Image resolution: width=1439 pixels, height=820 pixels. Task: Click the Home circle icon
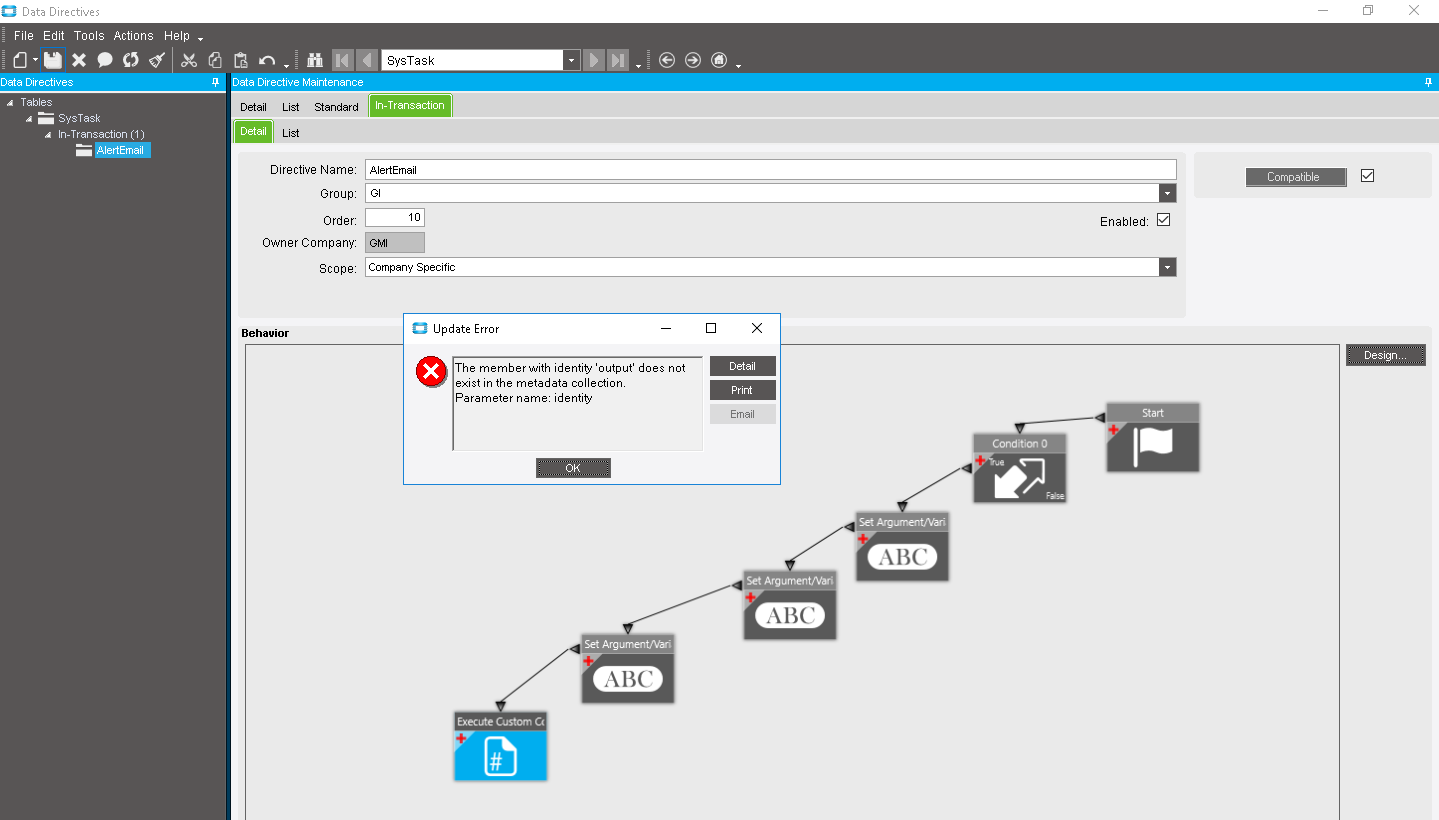[x=719, y=60]
